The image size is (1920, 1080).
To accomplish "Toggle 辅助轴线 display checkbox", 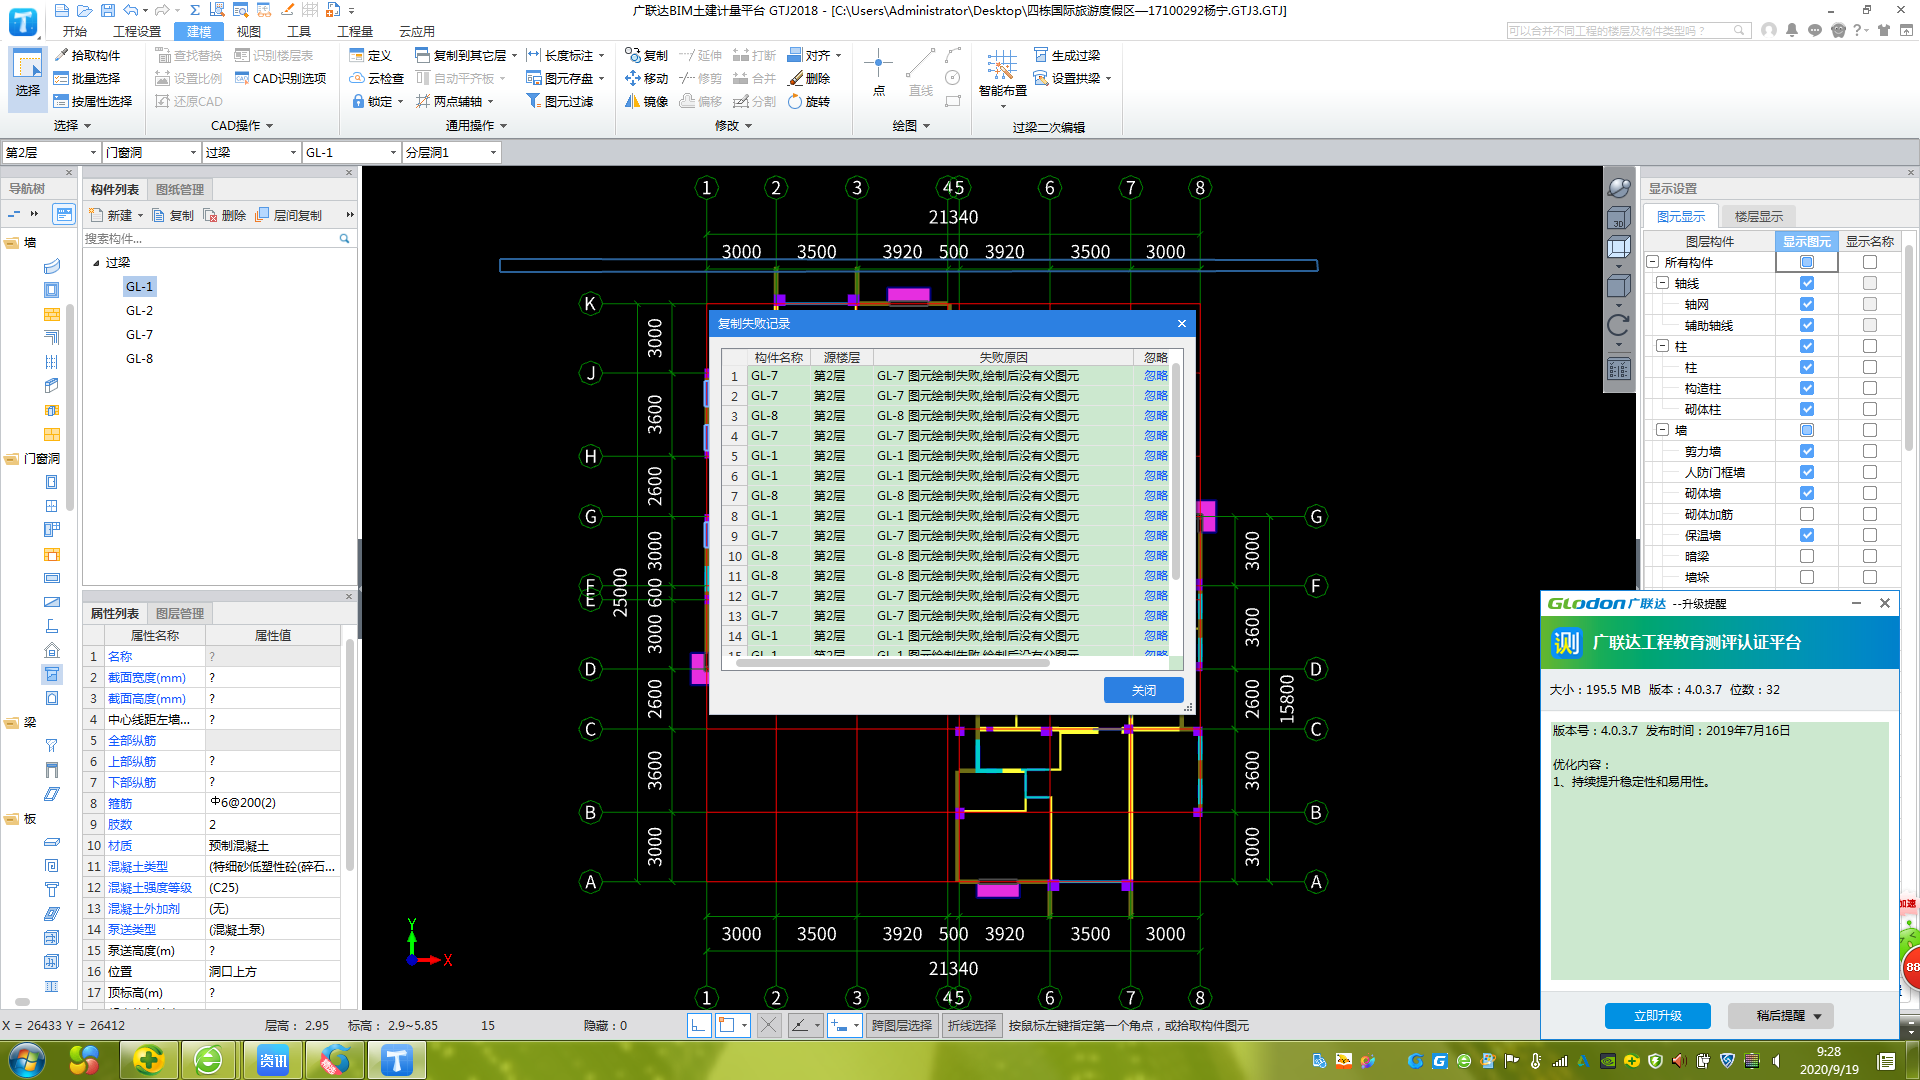I will (1807, 325).
